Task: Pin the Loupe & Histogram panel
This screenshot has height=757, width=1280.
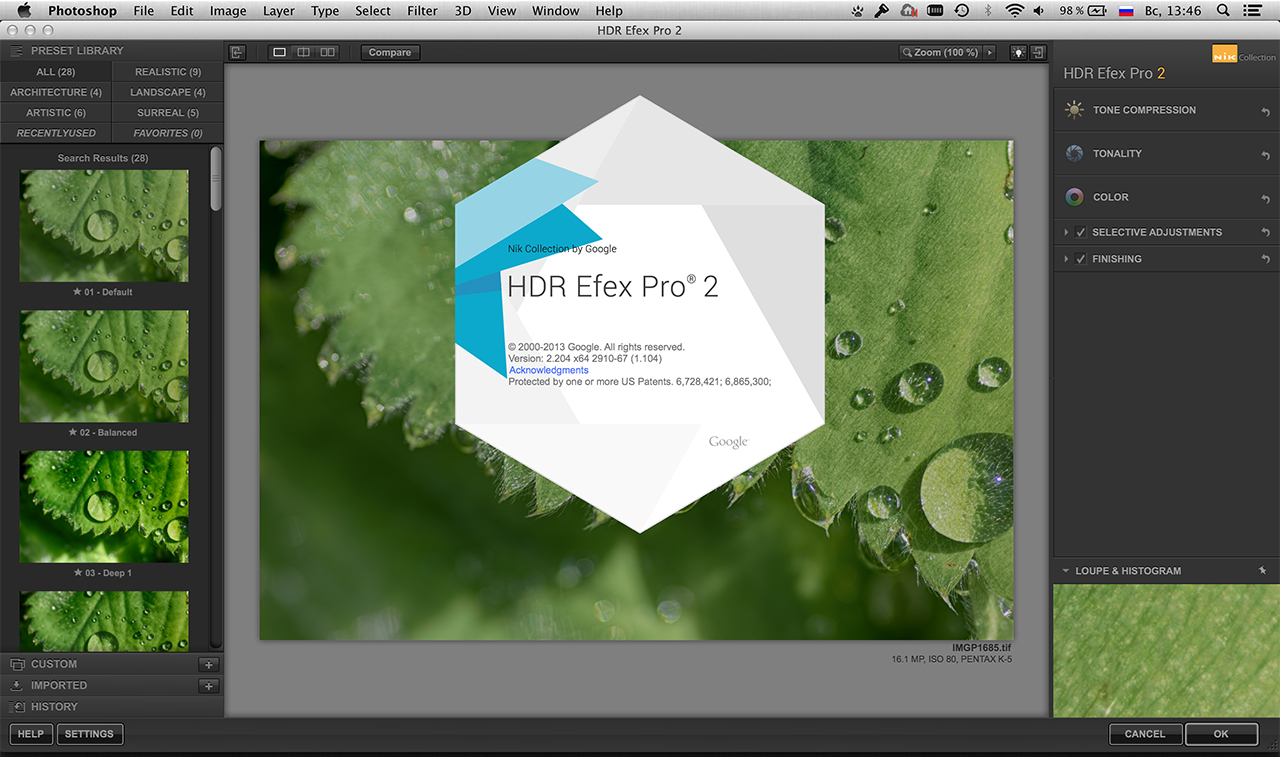Action: 1262,570
